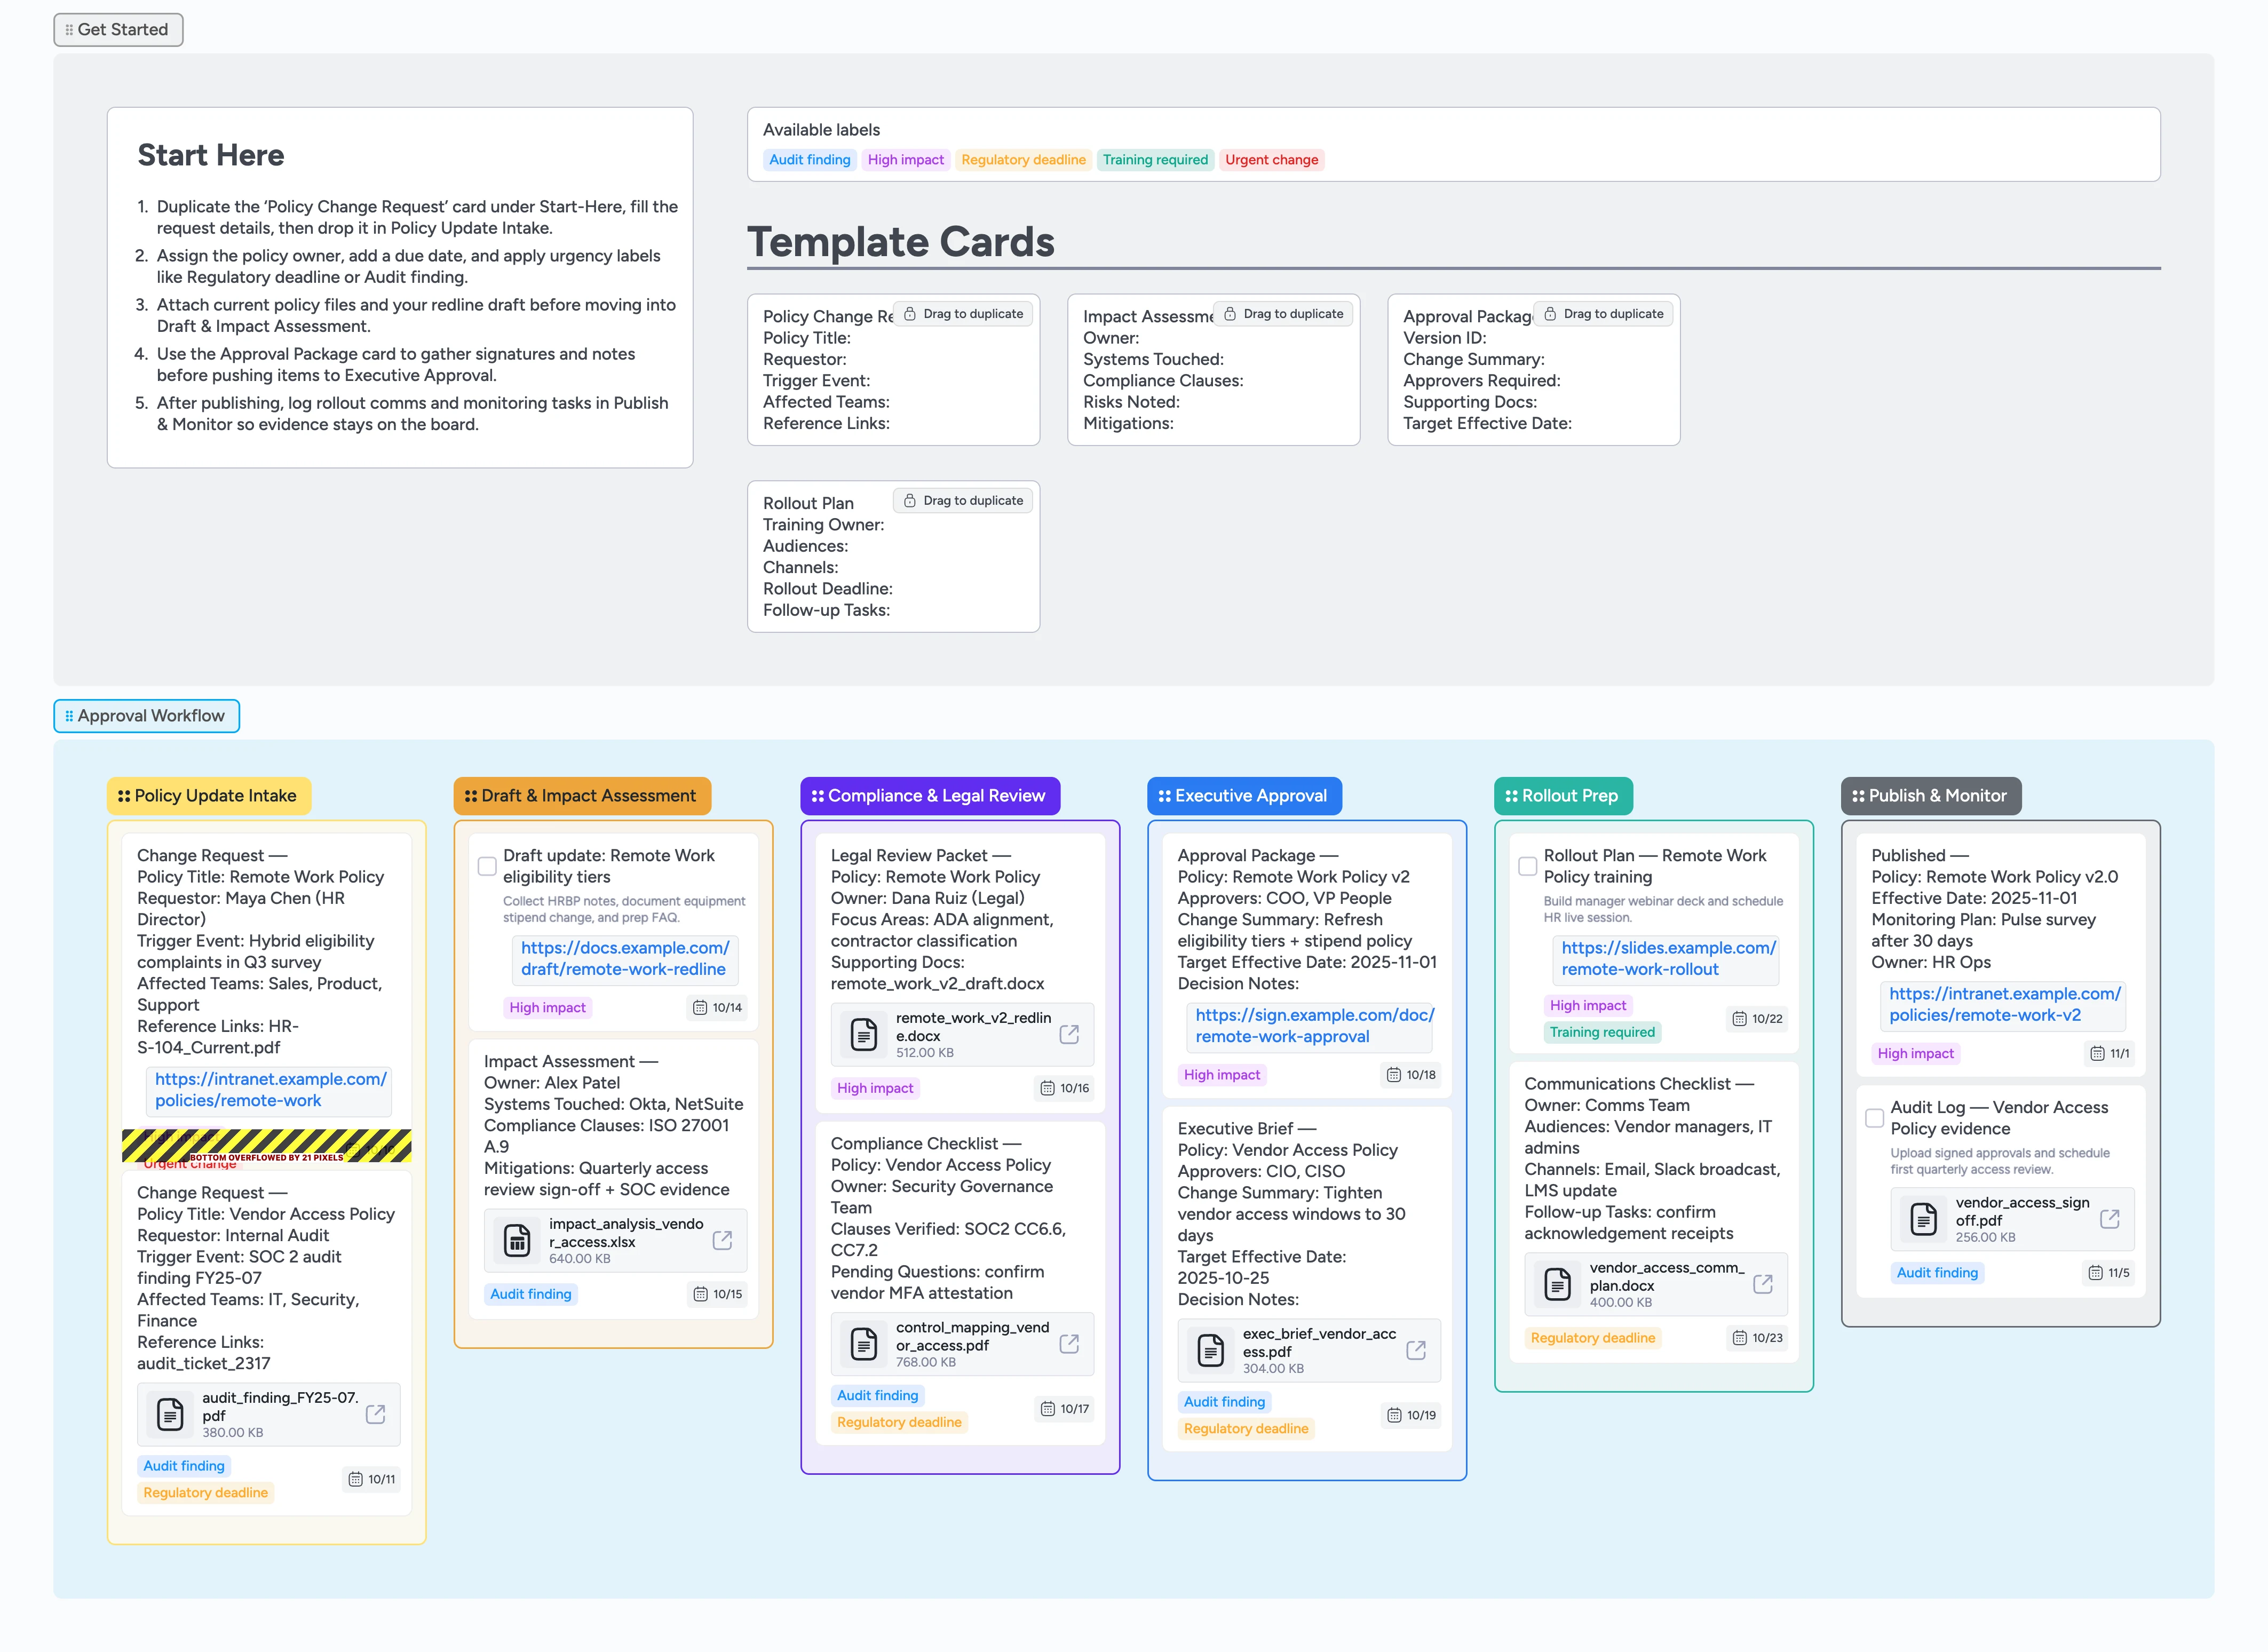
Task: Click the document icon on audit_finding_FY25-07.pdf
Action: click(x=170, y=1414)
